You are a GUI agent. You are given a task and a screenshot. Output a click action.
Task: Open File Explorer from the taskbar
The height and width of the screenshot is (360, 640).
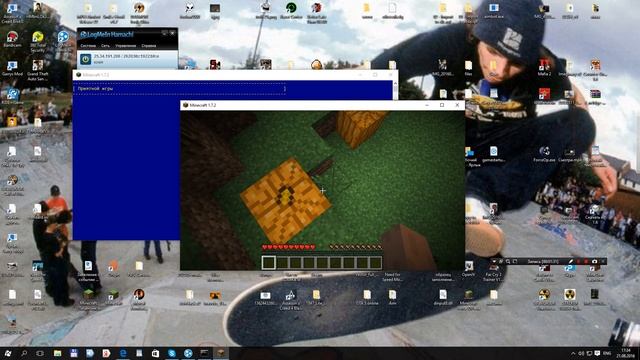point(57,353)
